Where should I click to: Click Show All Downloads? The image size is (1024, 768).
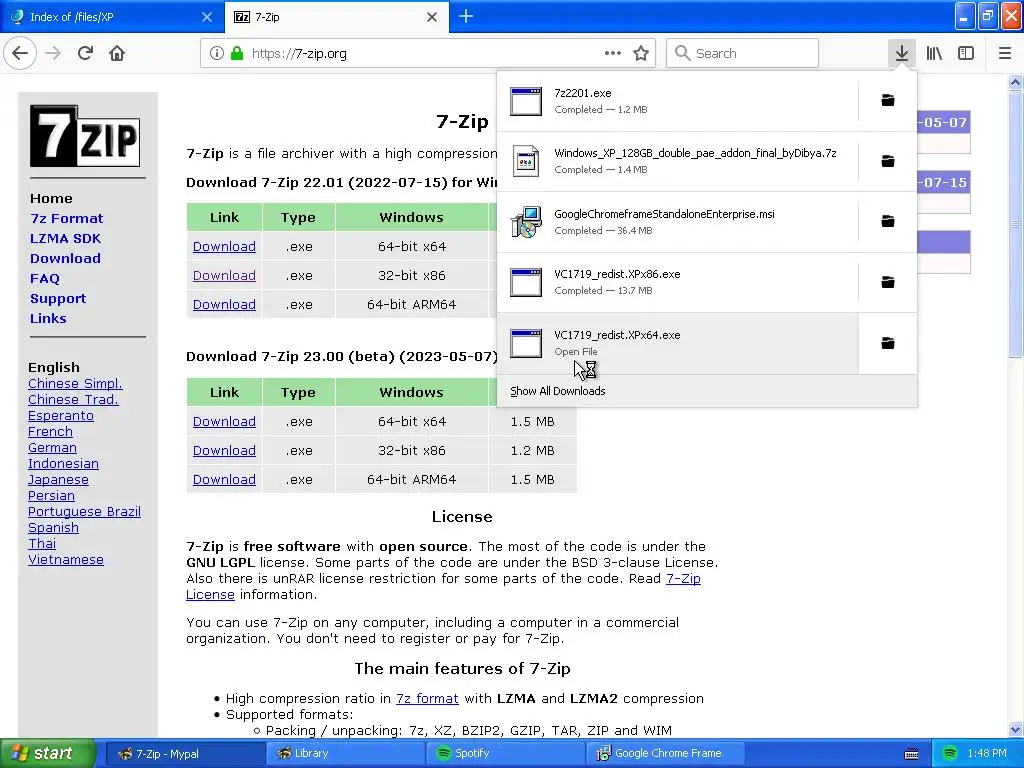(x=558, y=391)
